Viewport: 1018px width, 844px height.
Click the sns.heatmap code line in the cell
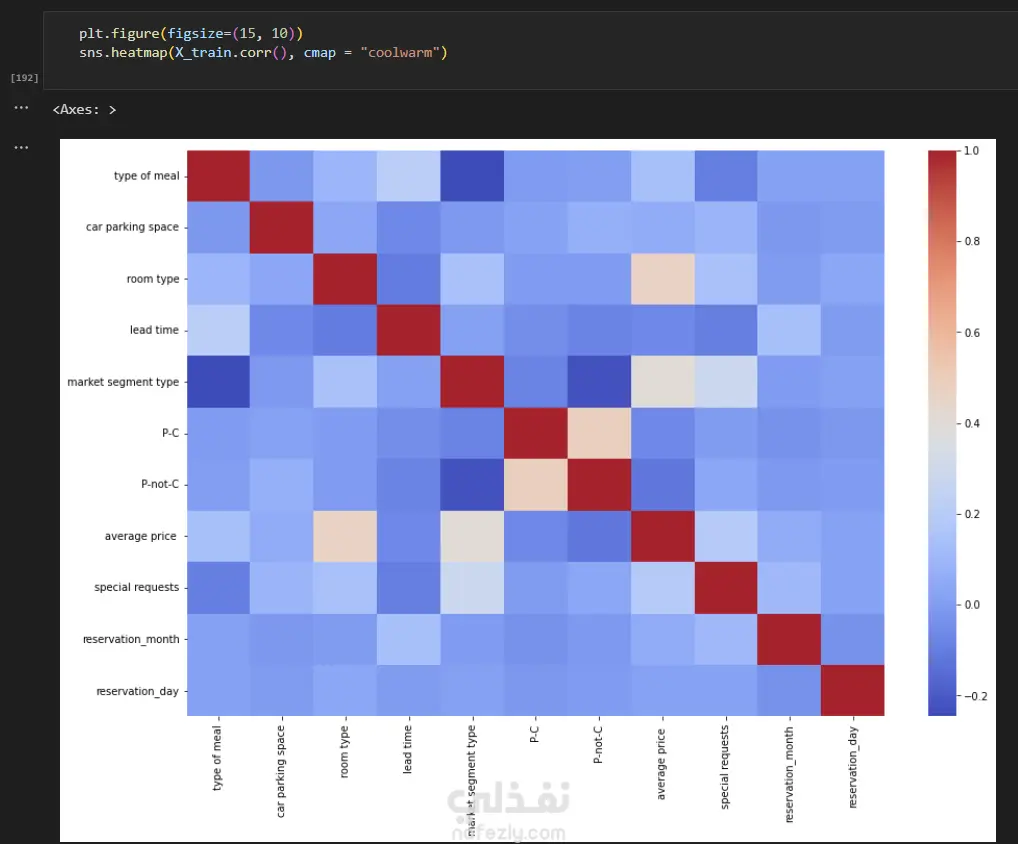263,53
